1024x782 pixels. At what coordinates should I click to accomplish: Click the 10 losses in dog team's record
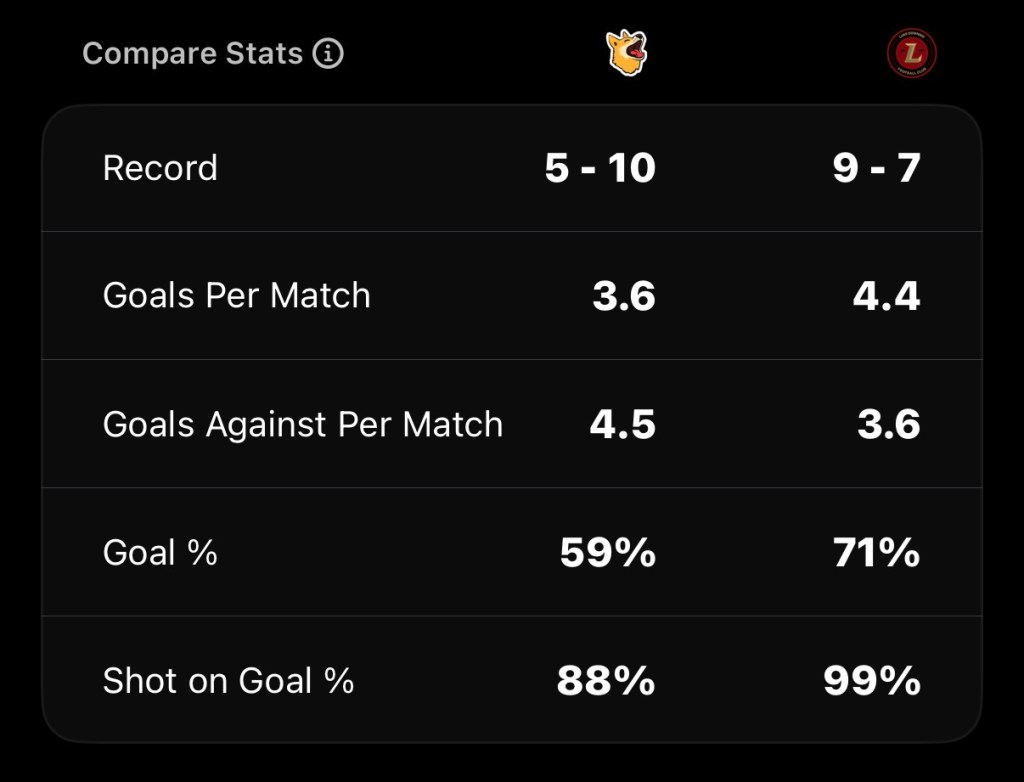(x=631, y=168)
